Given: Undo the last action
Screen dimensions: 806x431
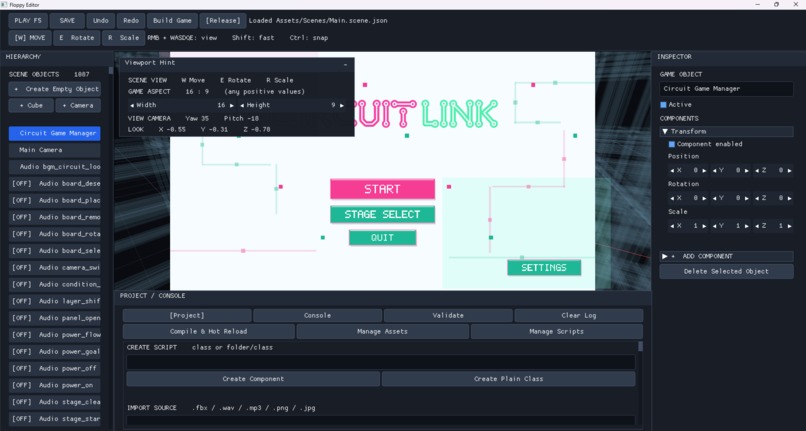Looking at the screenshot, I should (x=101, y=21).
